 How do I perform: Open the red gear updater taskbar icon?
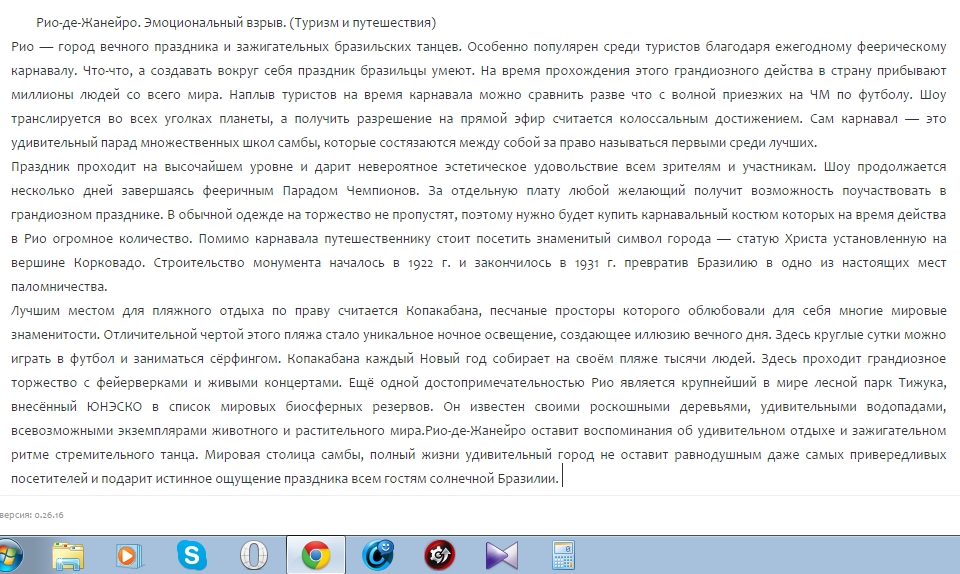tap(440, 556)
